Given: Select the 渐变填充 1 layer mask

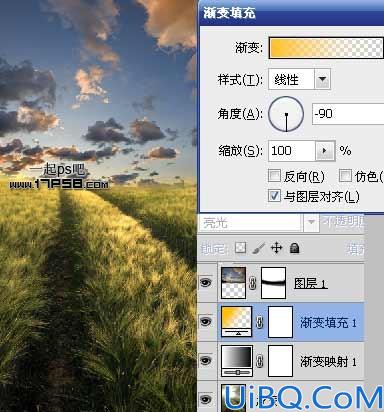Looking at the screenshot, I should coord(281,322).
